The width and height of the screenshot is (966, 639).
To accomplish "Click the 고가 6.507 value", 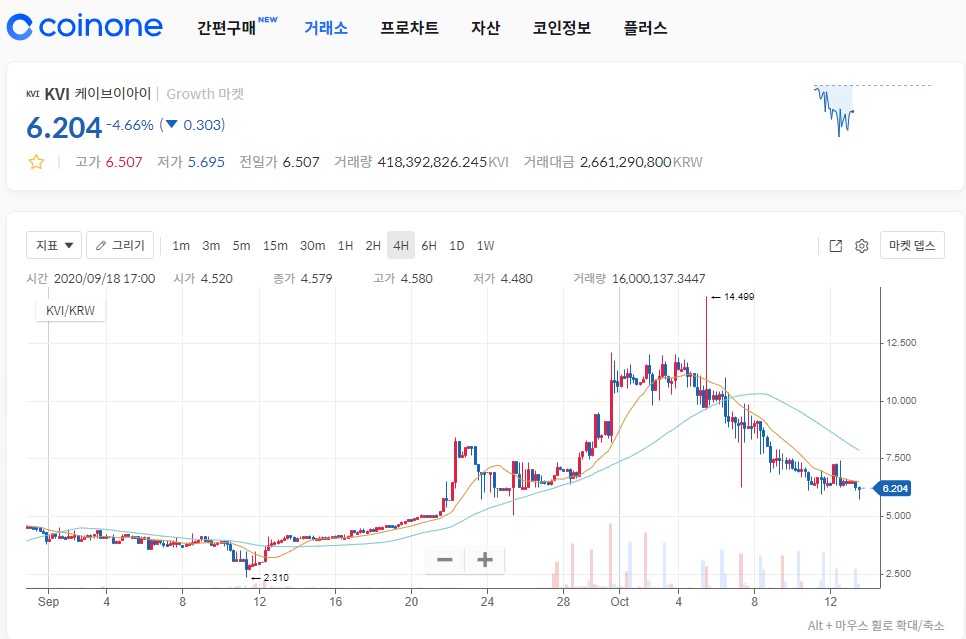I will (124, 162).
